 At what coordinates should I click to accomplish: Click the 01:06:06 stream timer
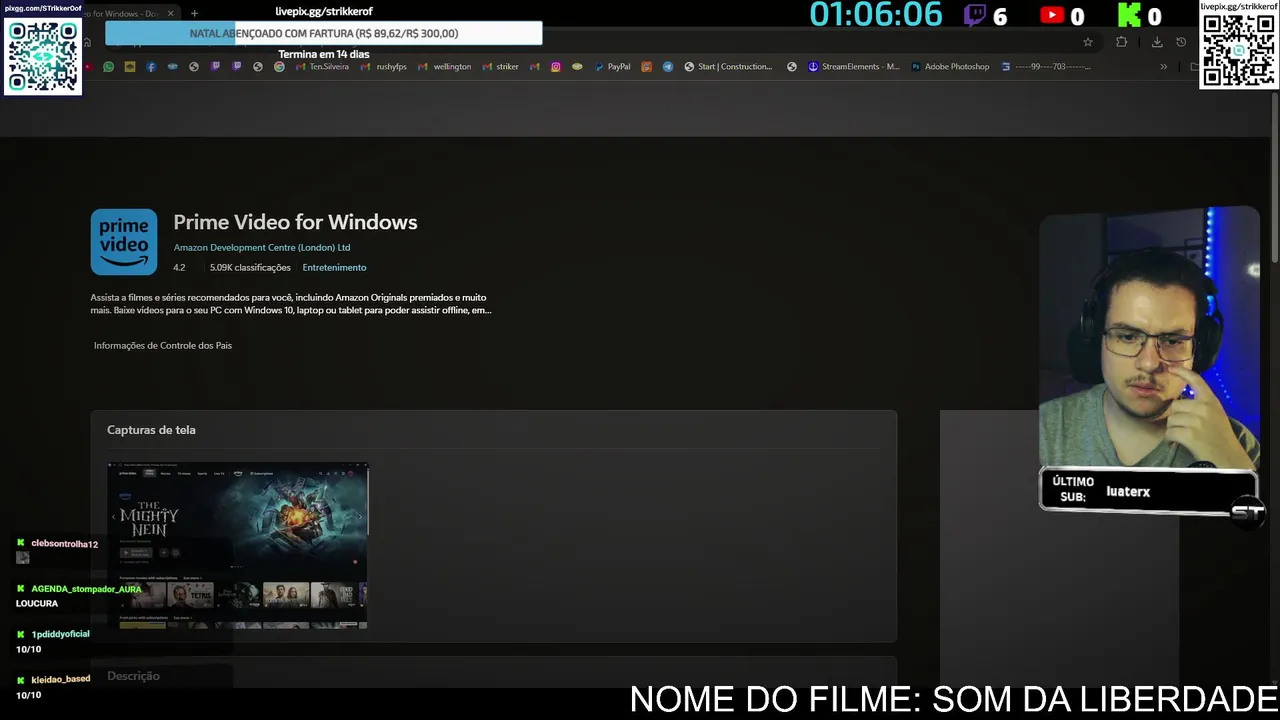pyautogui.click(x=876, y=15)
